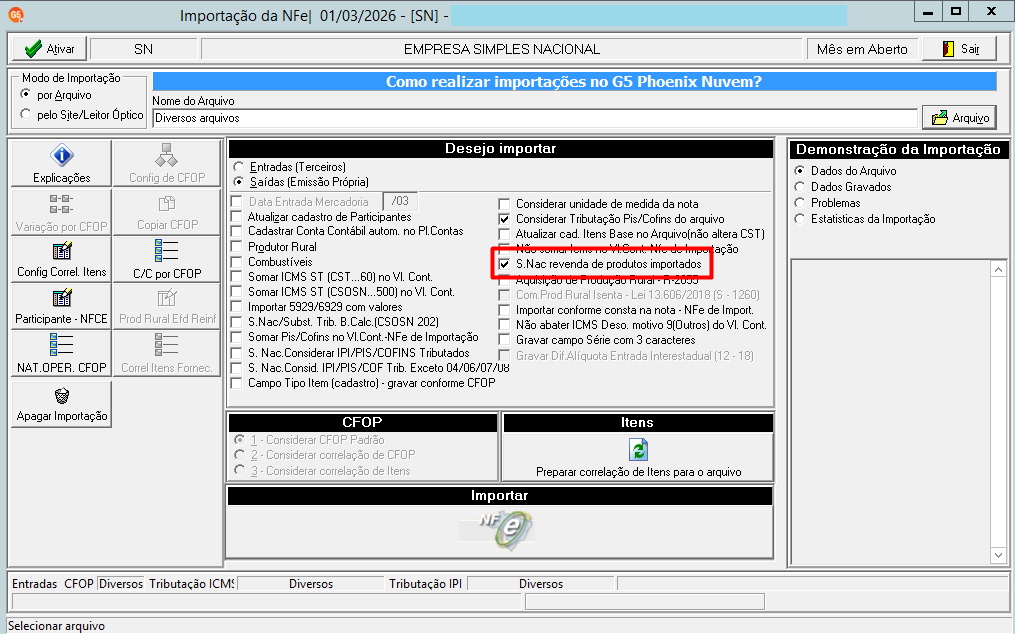
Task: Click 'Mês em Aberto' status label
Action: pos(862,49)
